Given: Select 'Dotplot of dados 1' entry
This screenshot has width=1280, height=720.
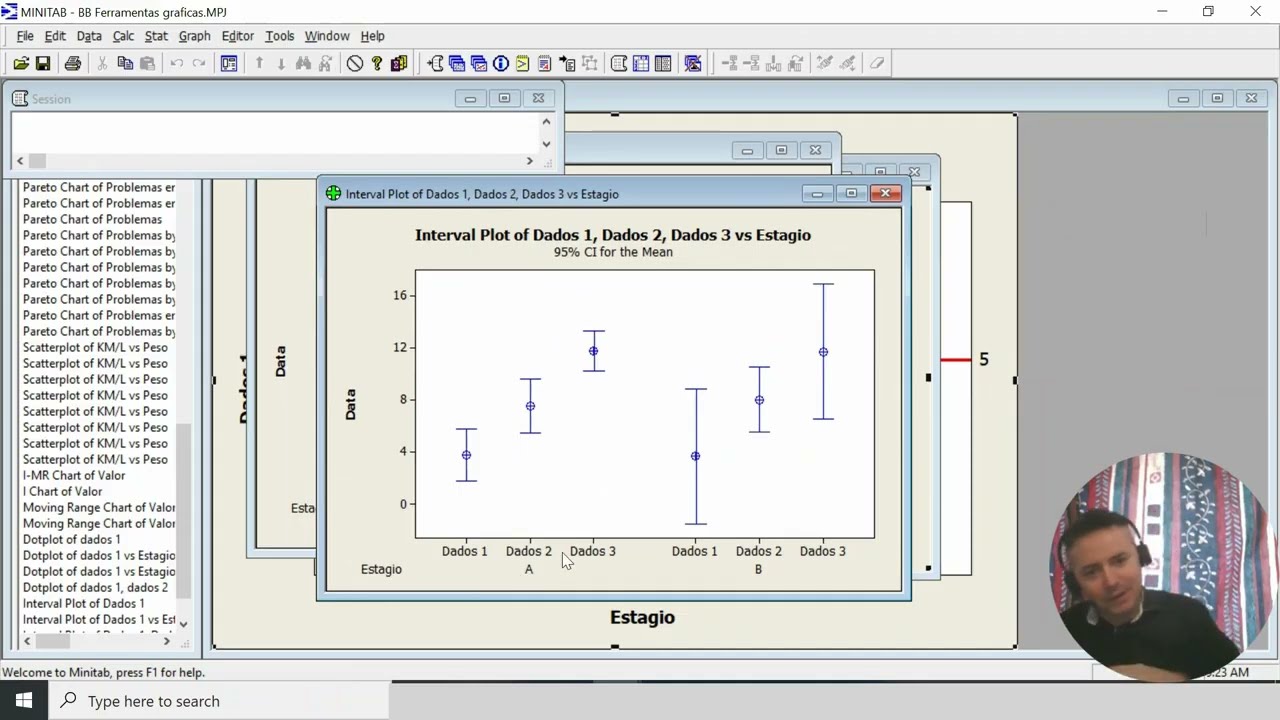Looking at the screenshot, I should point(71,539).
